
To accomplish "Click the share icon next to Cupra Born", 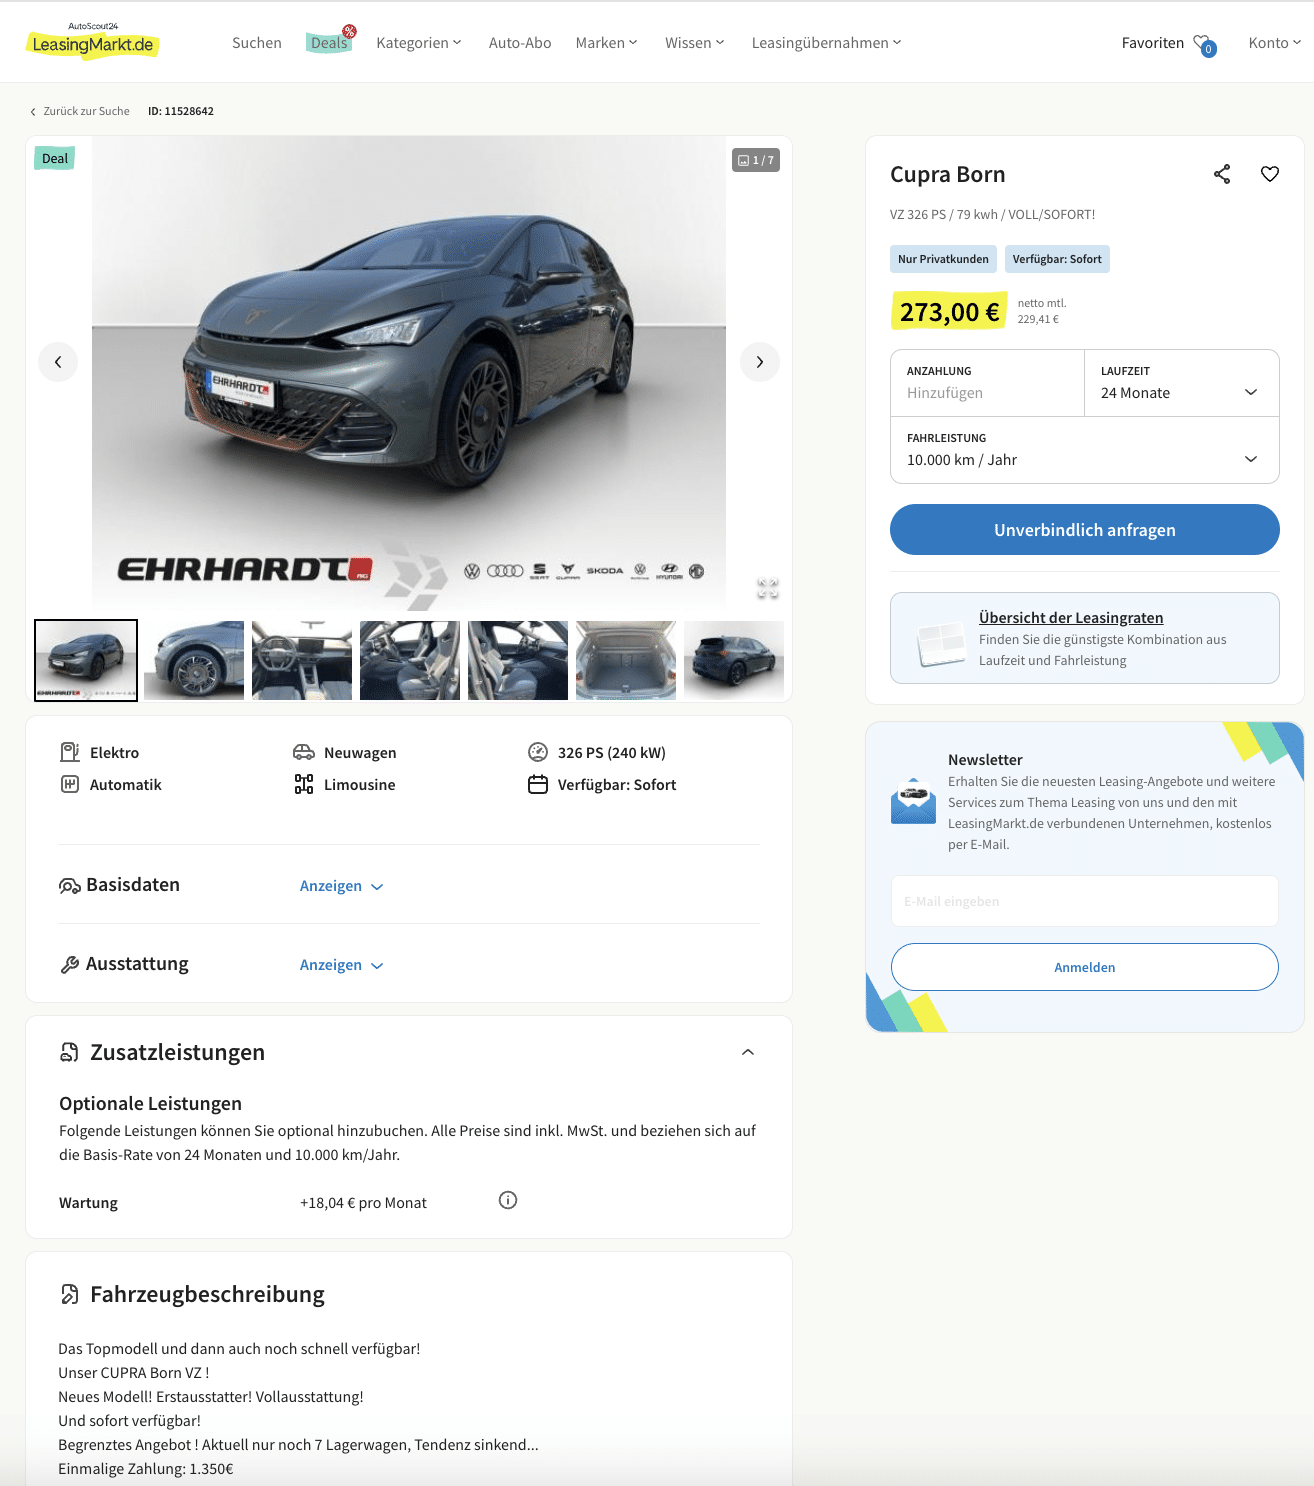I will (1222, 174).
